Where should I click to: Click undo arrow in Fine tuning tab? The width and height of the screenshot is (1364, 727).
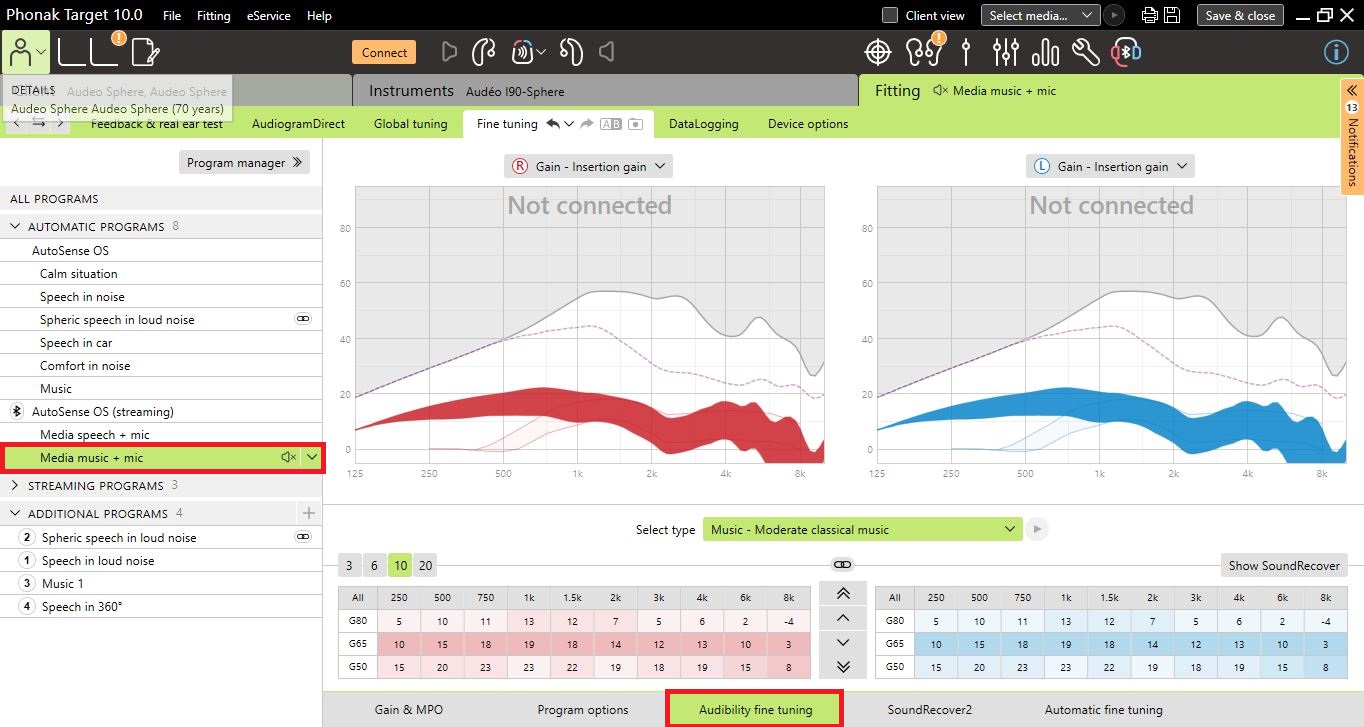553,124
